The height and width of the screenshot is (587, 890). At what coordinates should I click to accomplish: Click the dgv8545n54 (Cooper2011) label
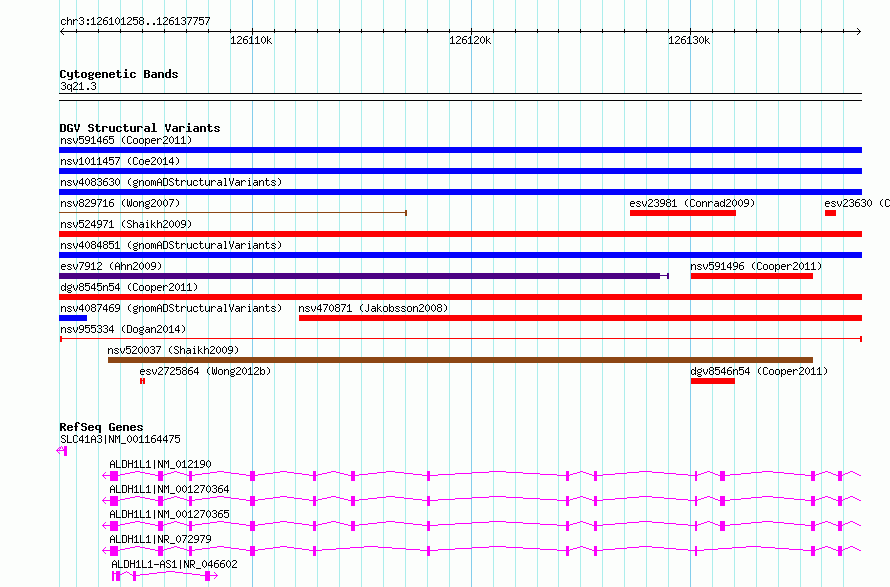[129, 287]
